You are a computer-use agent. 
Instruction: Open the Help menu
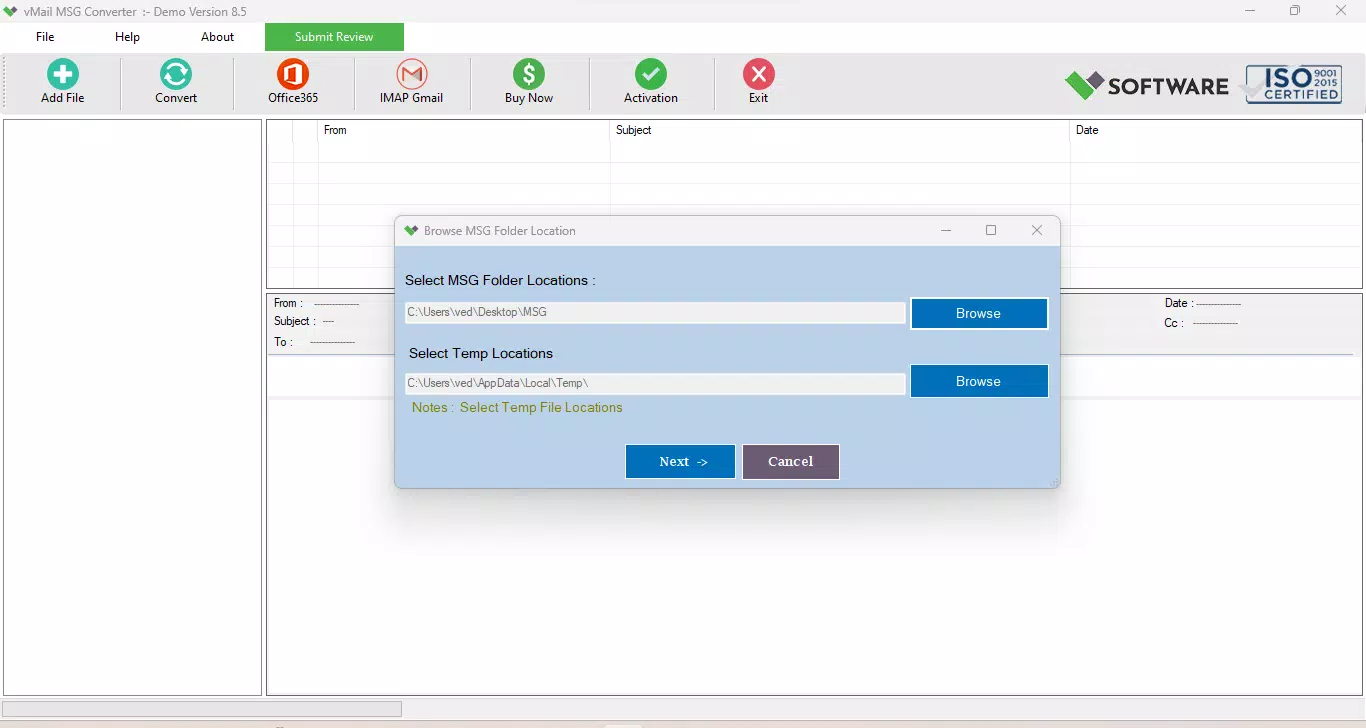click(x=127, y=37)
